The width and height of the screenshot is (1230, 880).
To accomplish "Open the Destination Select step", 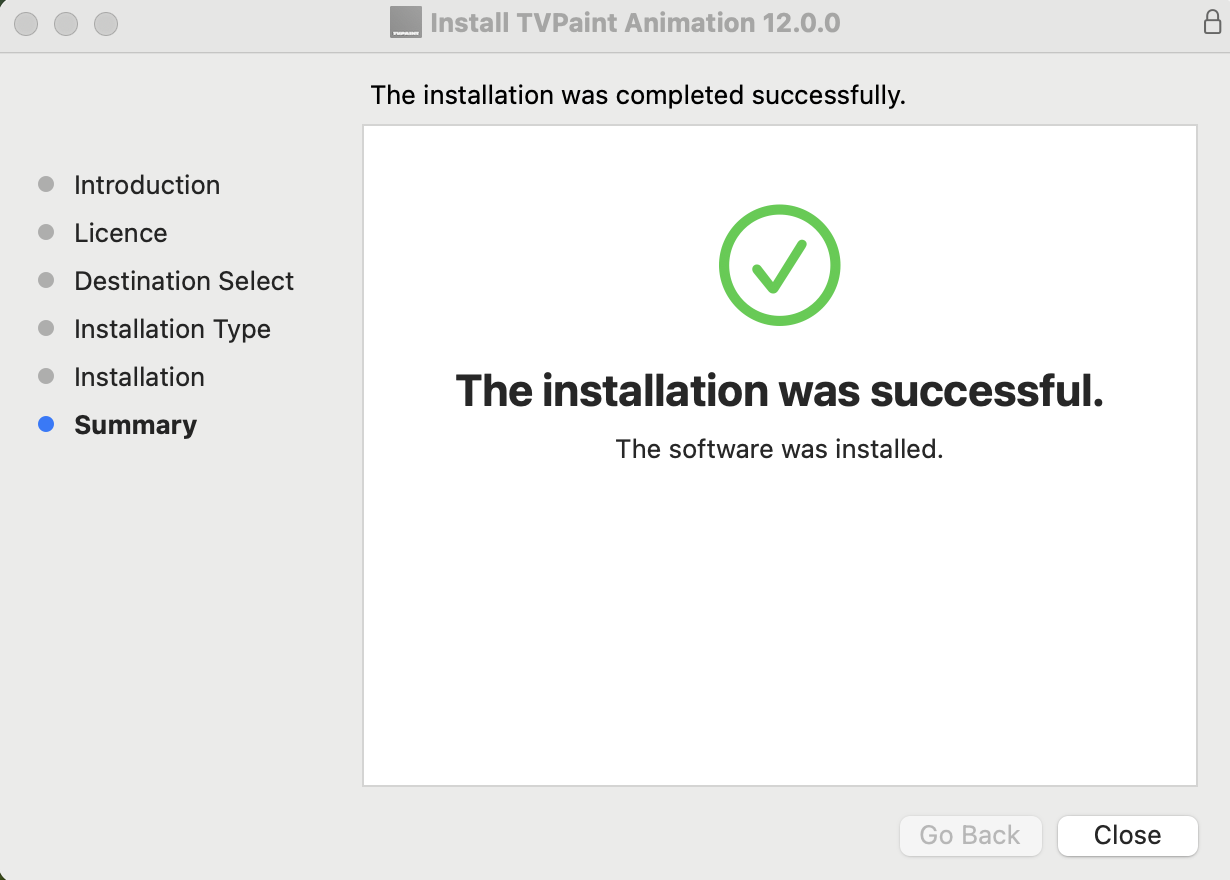I will pos(183,280).
